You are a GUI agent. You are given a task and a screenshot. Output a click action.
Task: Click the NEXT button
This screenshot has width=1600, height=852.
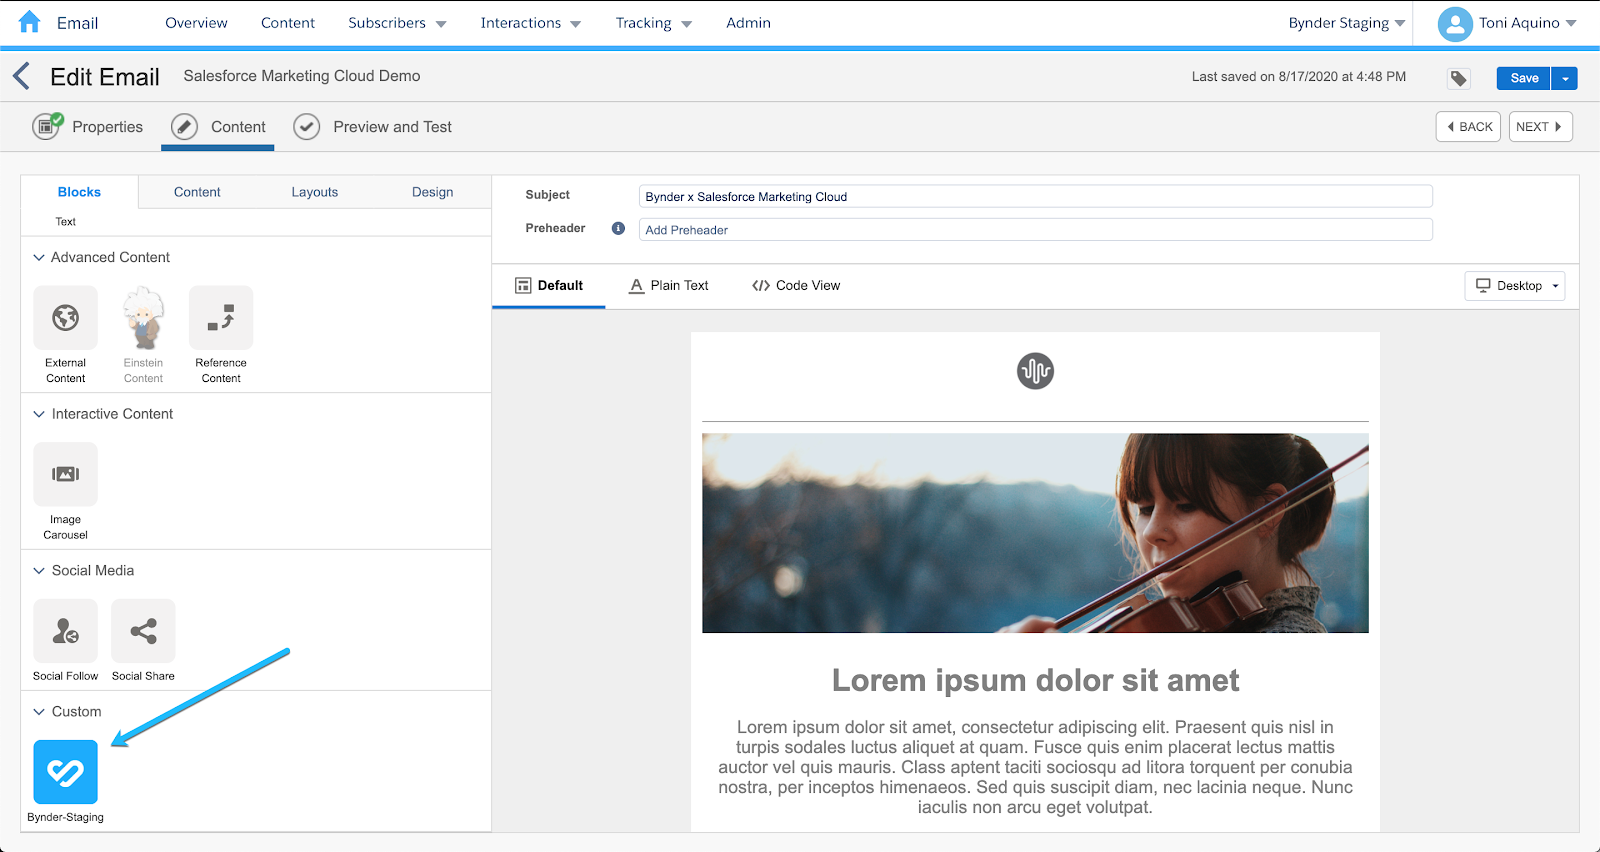[1540, 127]
